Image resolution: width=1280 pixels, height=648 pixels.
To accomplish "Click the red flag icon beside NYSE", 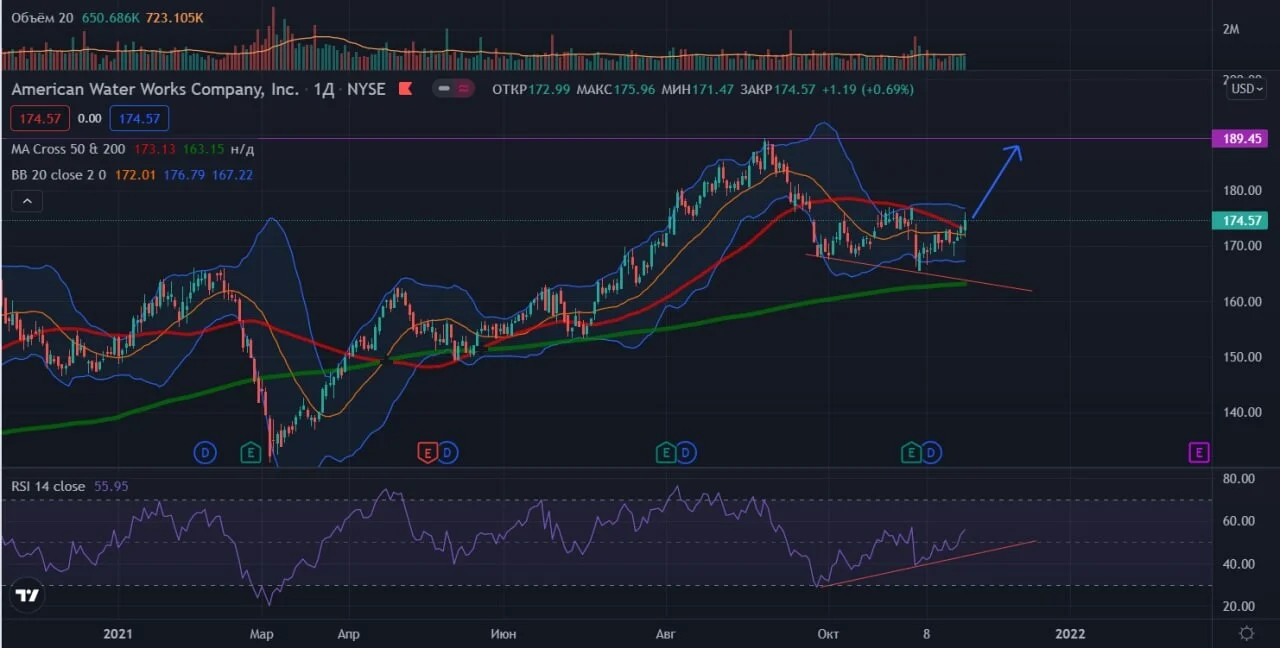I will point(406,89).
